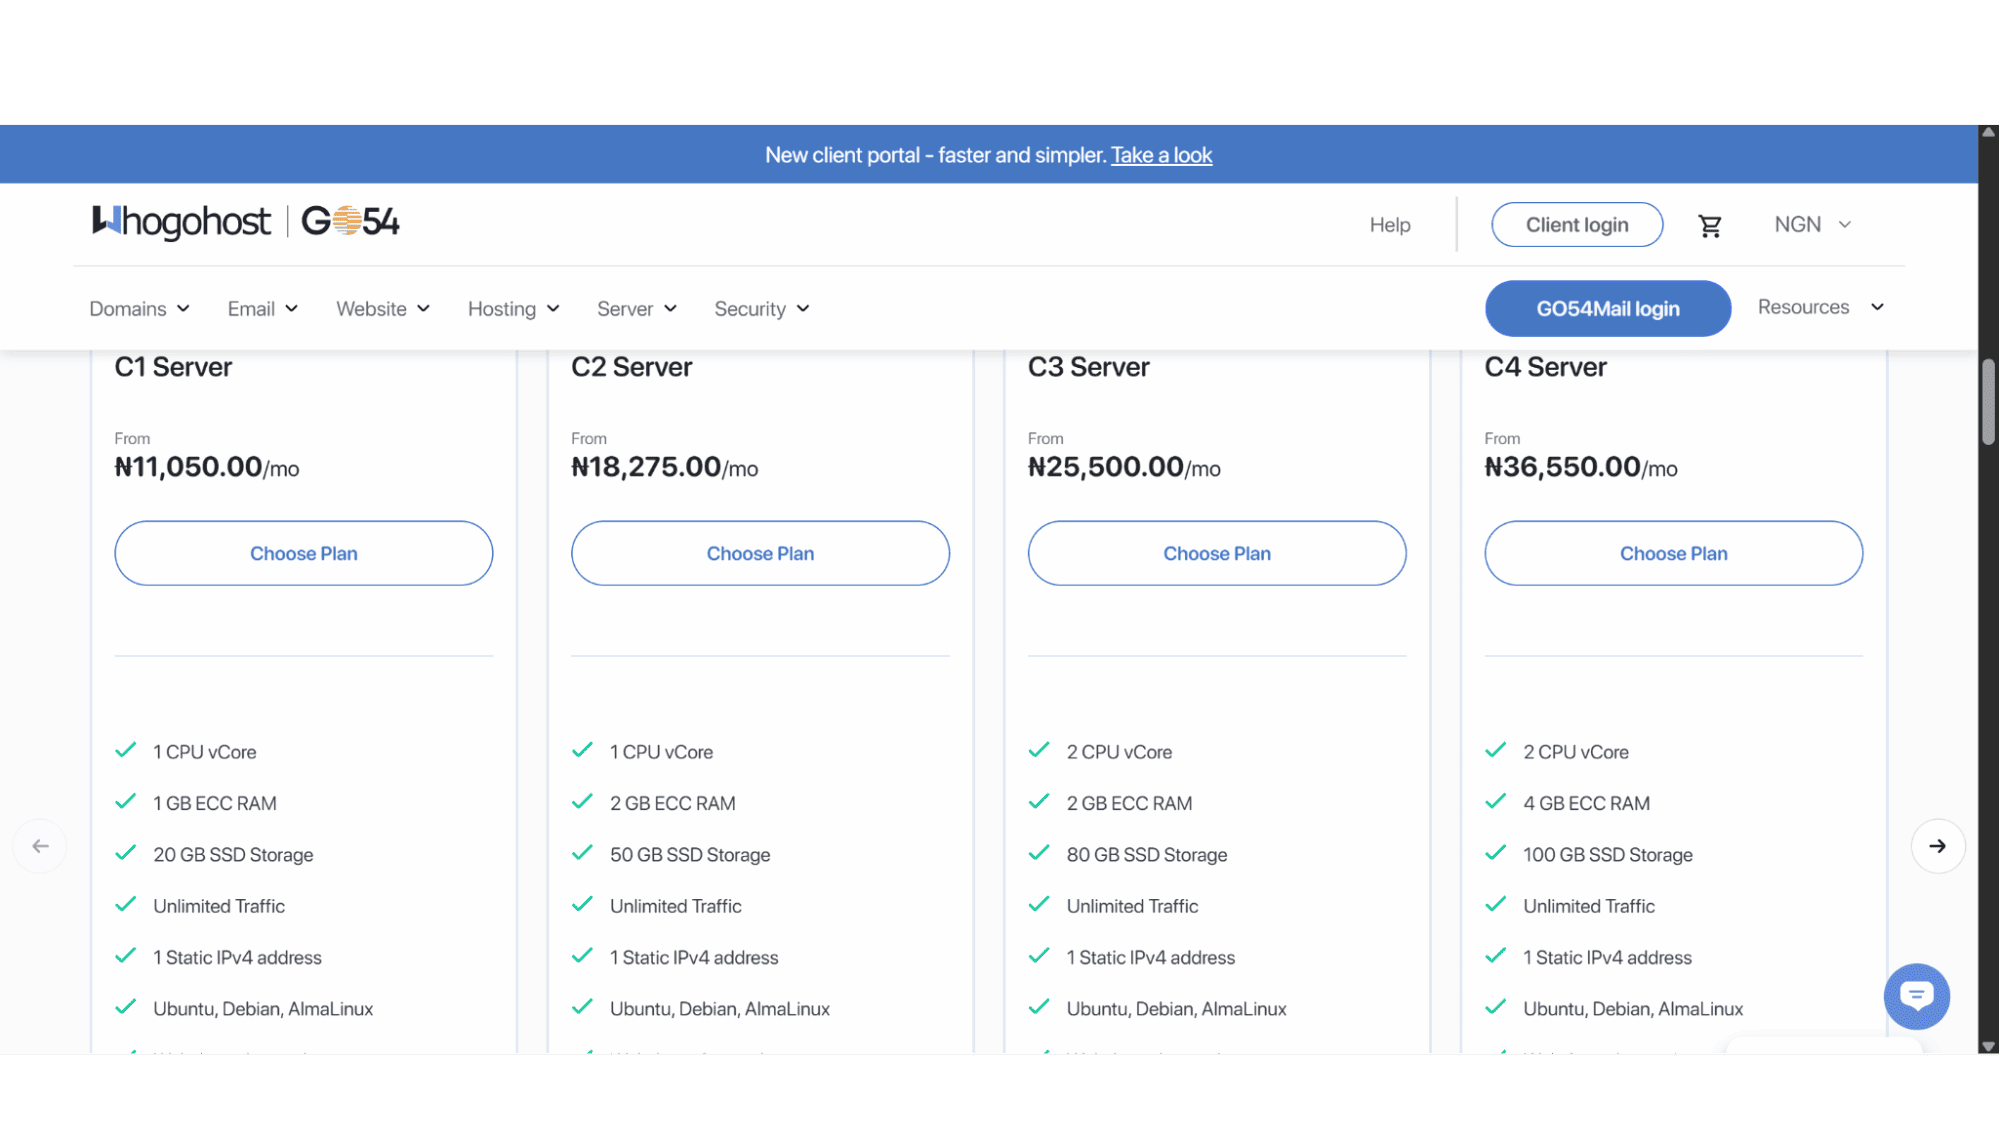Expand the NGN currency dropdown
Viewport: 1999px width, 1125px height.
pyautogui.click(x=1813, y=225)
